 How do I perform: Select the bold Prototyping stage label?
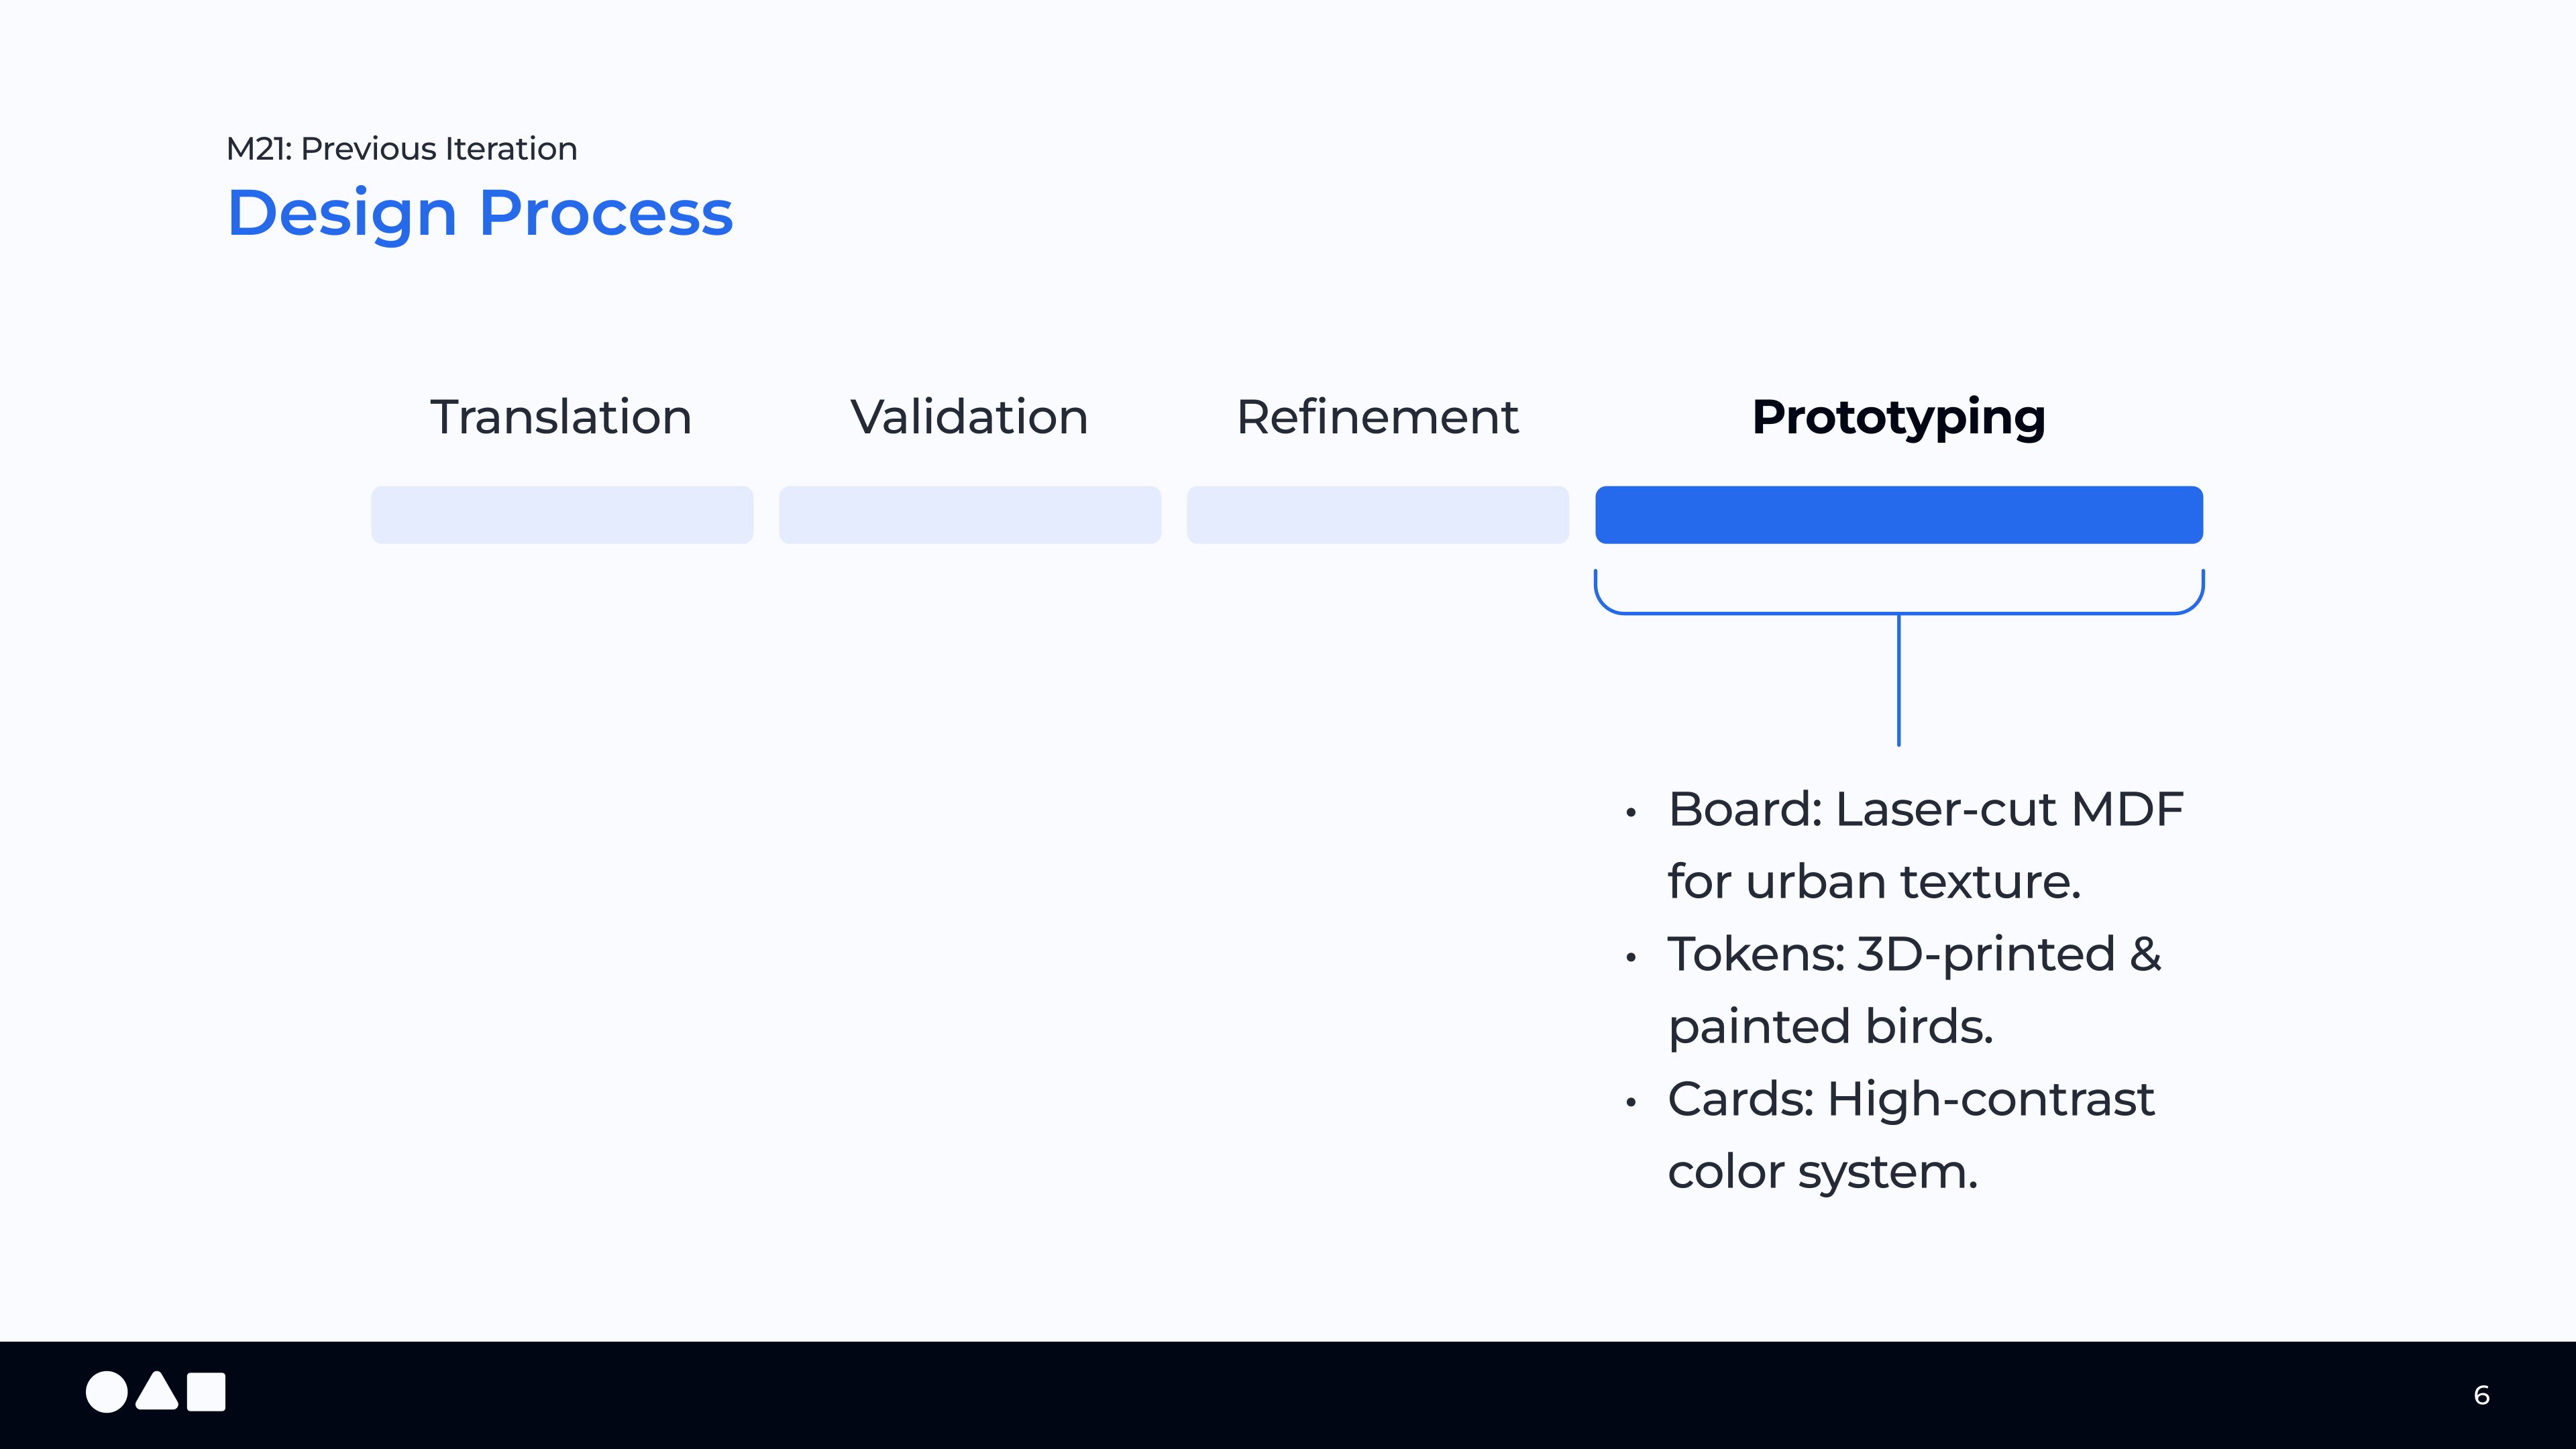[x=1898, y=417]
